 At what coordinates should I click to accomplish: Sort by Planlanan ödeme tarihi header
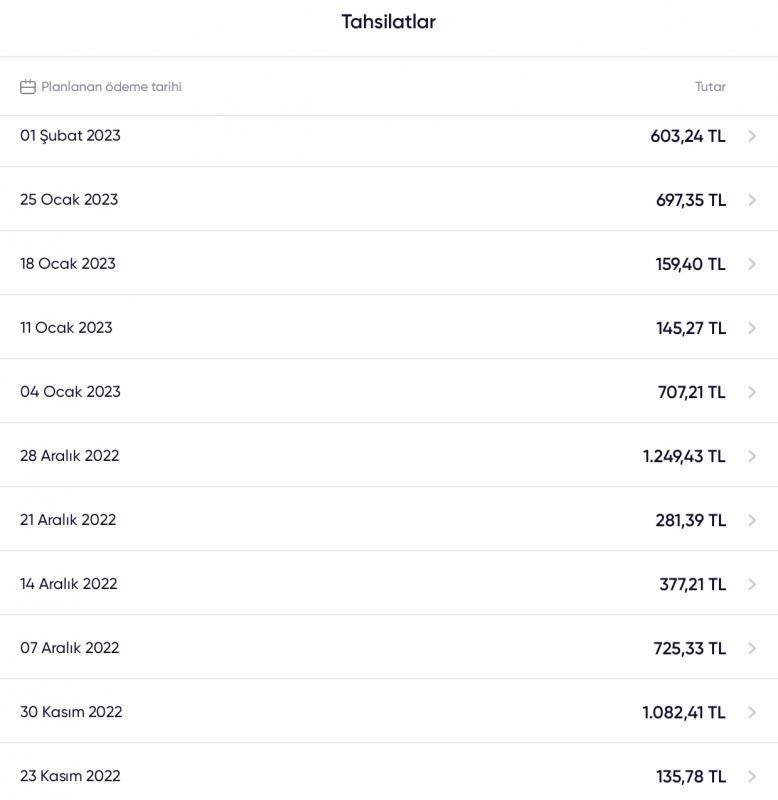pyautogui.click(x=111, y=87)
